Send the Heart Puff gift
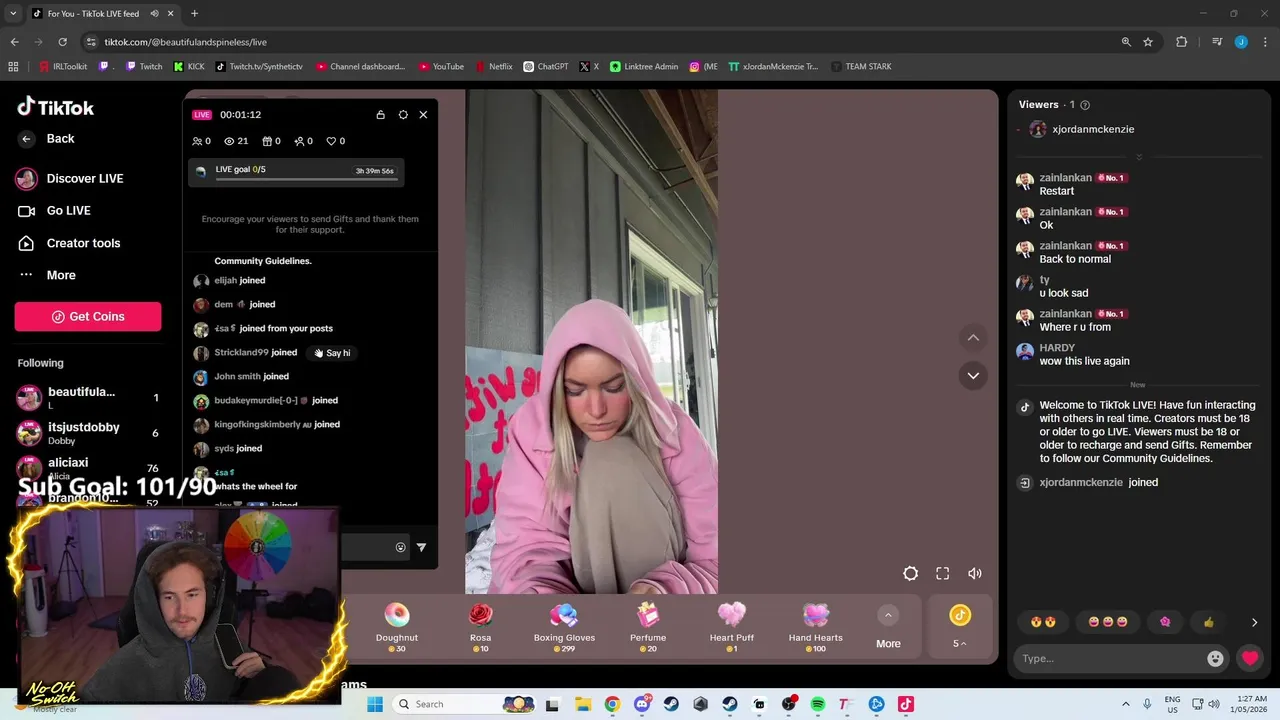Screen dimensions: 1280x720 [x=732, y=628]
